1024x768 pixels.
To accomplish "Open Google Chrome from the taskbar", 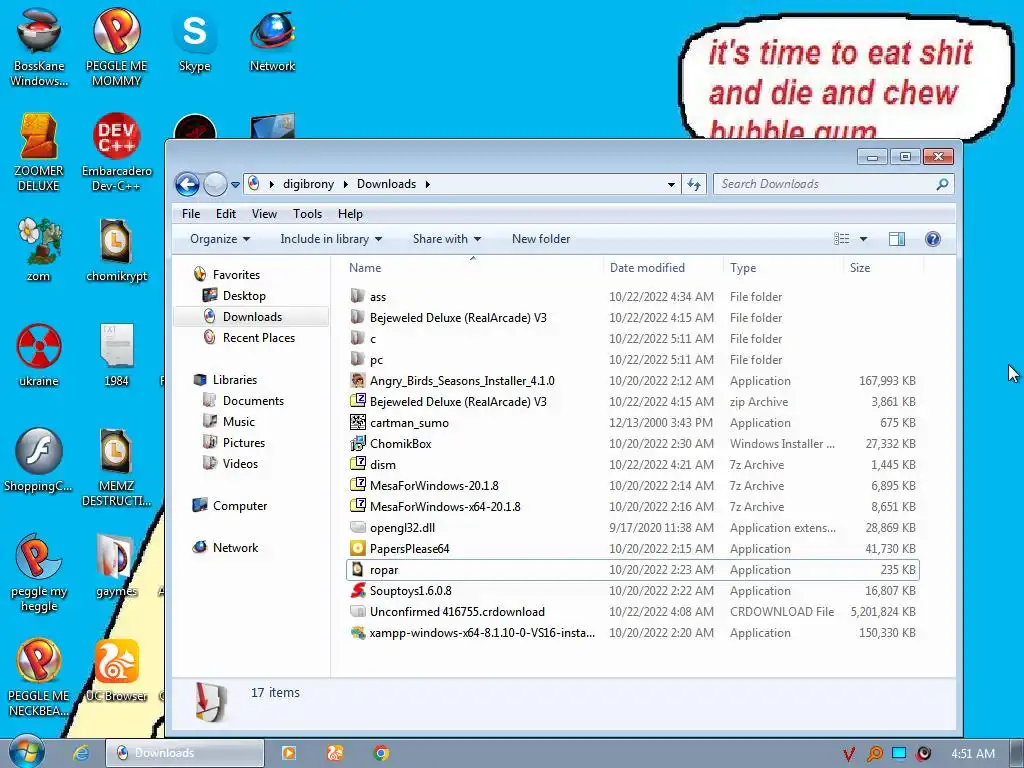I will click(381, 753).
